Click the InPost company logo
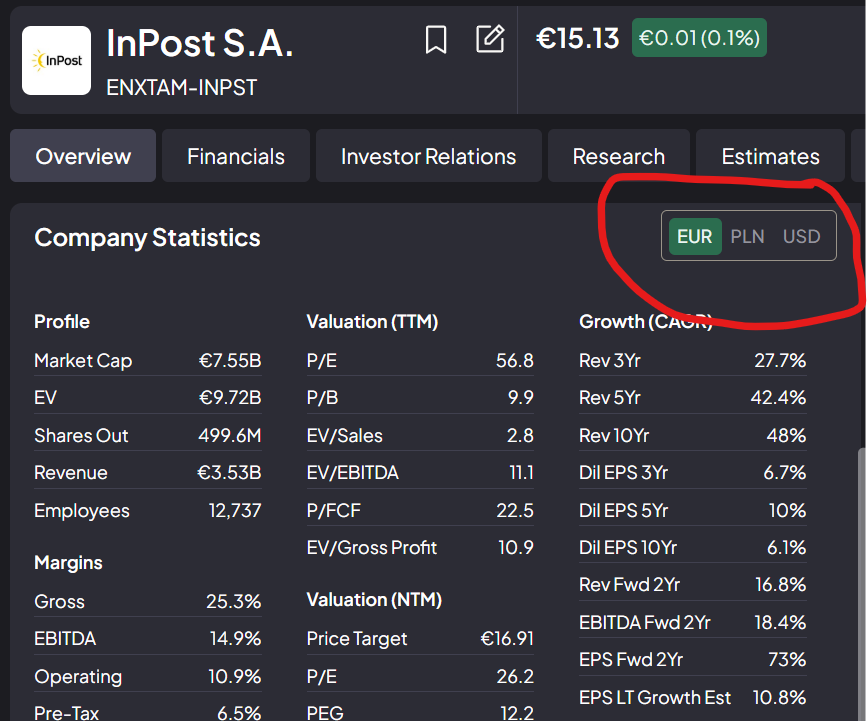868x721 pixels. (56, 60)
